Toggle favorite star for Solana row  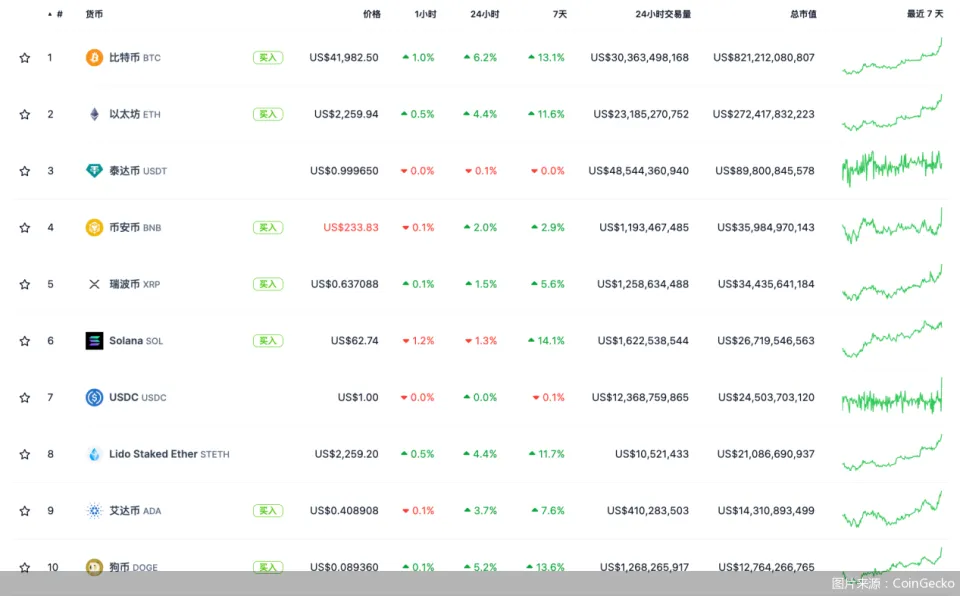click(25, 341)
